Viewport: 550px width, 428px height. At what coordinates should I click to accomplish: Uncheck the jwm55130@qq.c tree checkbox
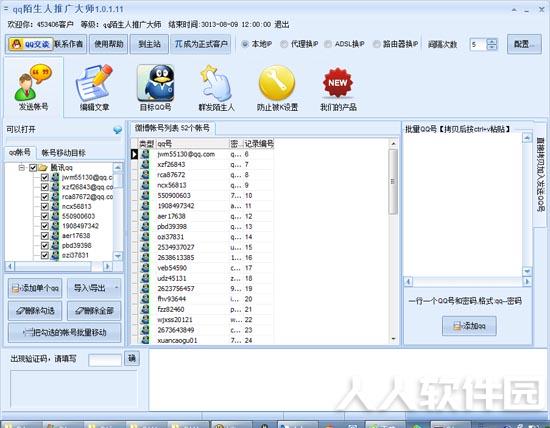coord(45,177)
